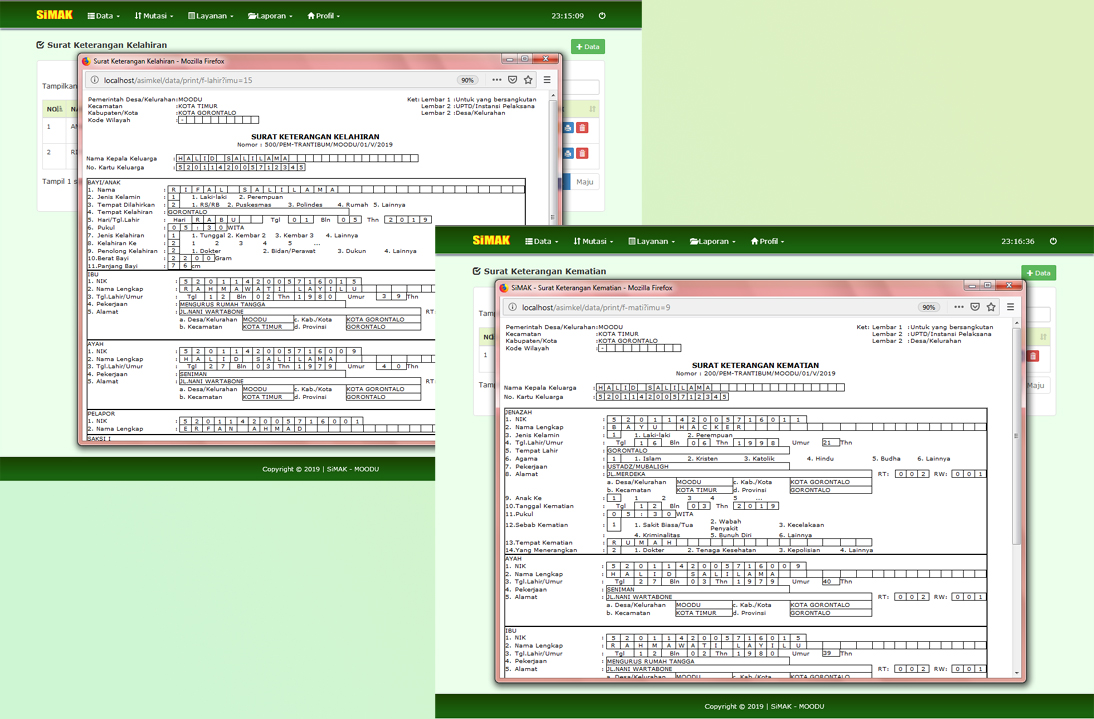
Task: Reset the 90% zoom in Kematian popup
Action: 929,307
